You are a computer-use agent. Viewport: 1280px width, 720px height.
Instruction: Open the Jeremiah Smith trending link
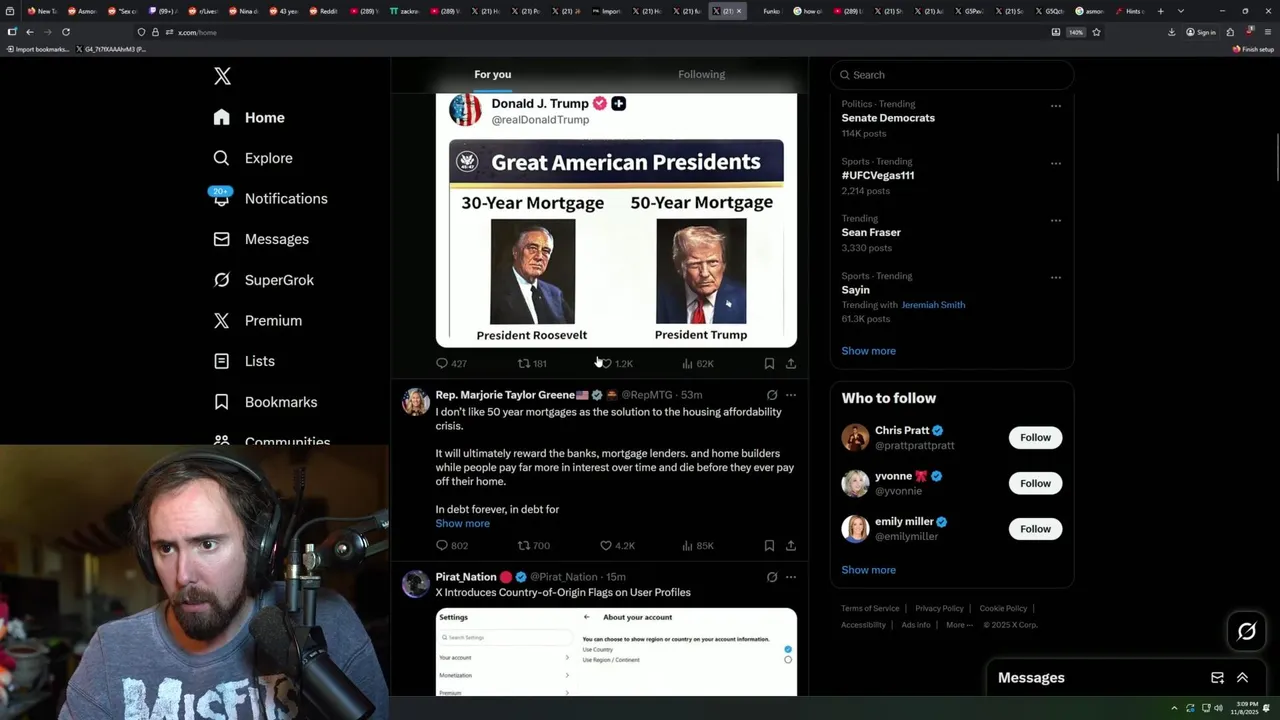[x=933, y=305]
